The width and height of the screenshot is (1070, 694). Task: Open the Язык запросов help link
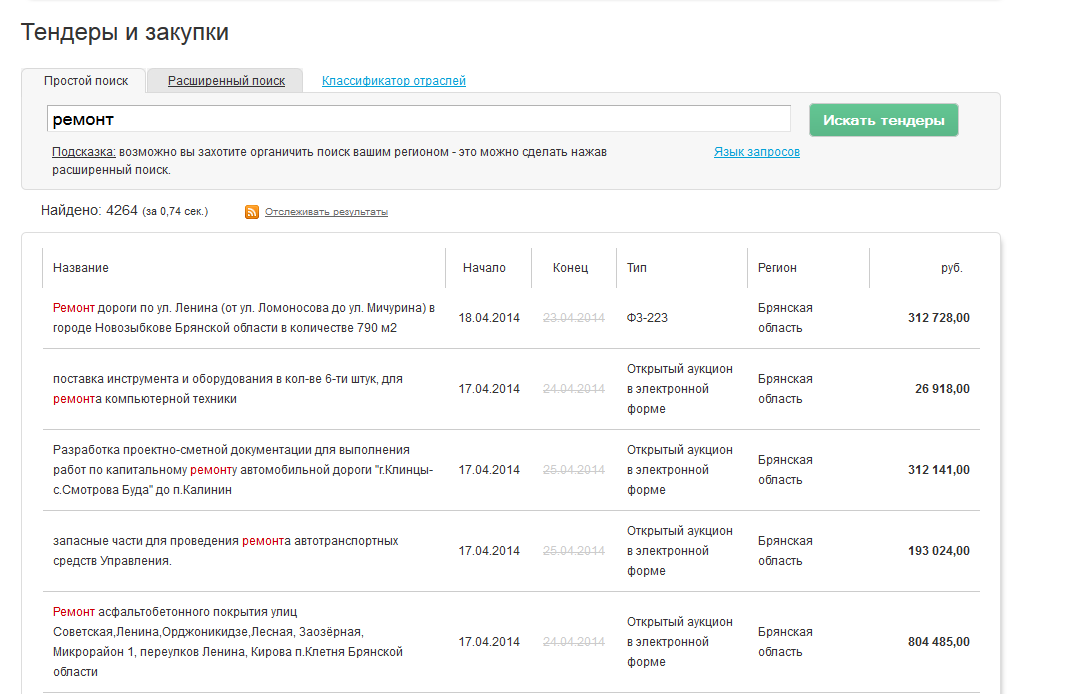click(756, 152)
